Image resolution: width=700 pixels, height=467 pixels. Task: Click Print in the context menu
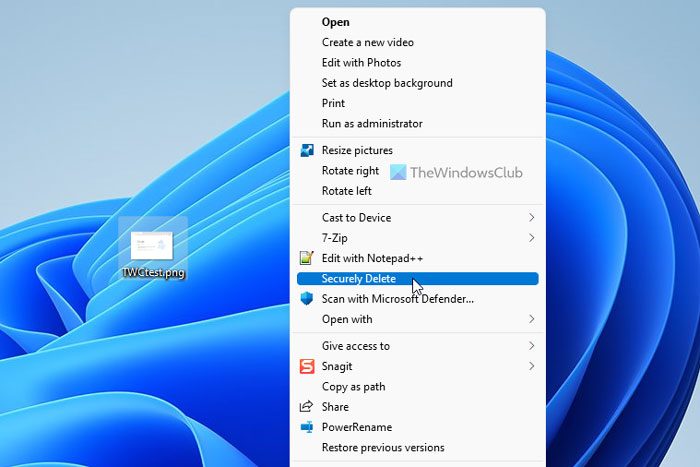click(417, 103)
